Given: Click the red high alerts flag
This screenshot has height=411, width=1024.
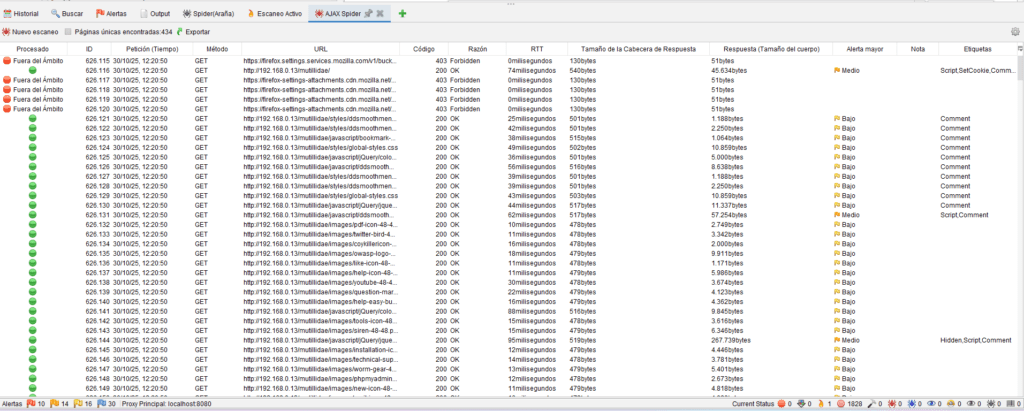Looking at the screenshot, I should point(30,403).
